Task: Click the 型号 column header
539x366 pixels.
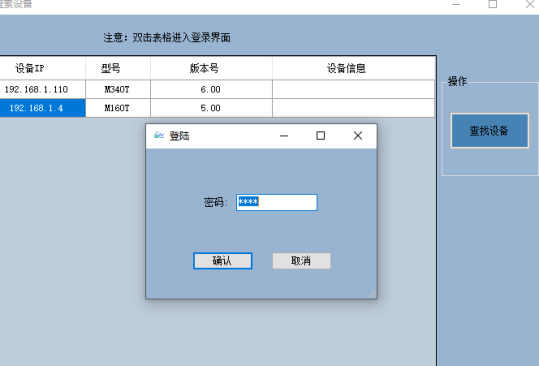Action: click(118, 68)
